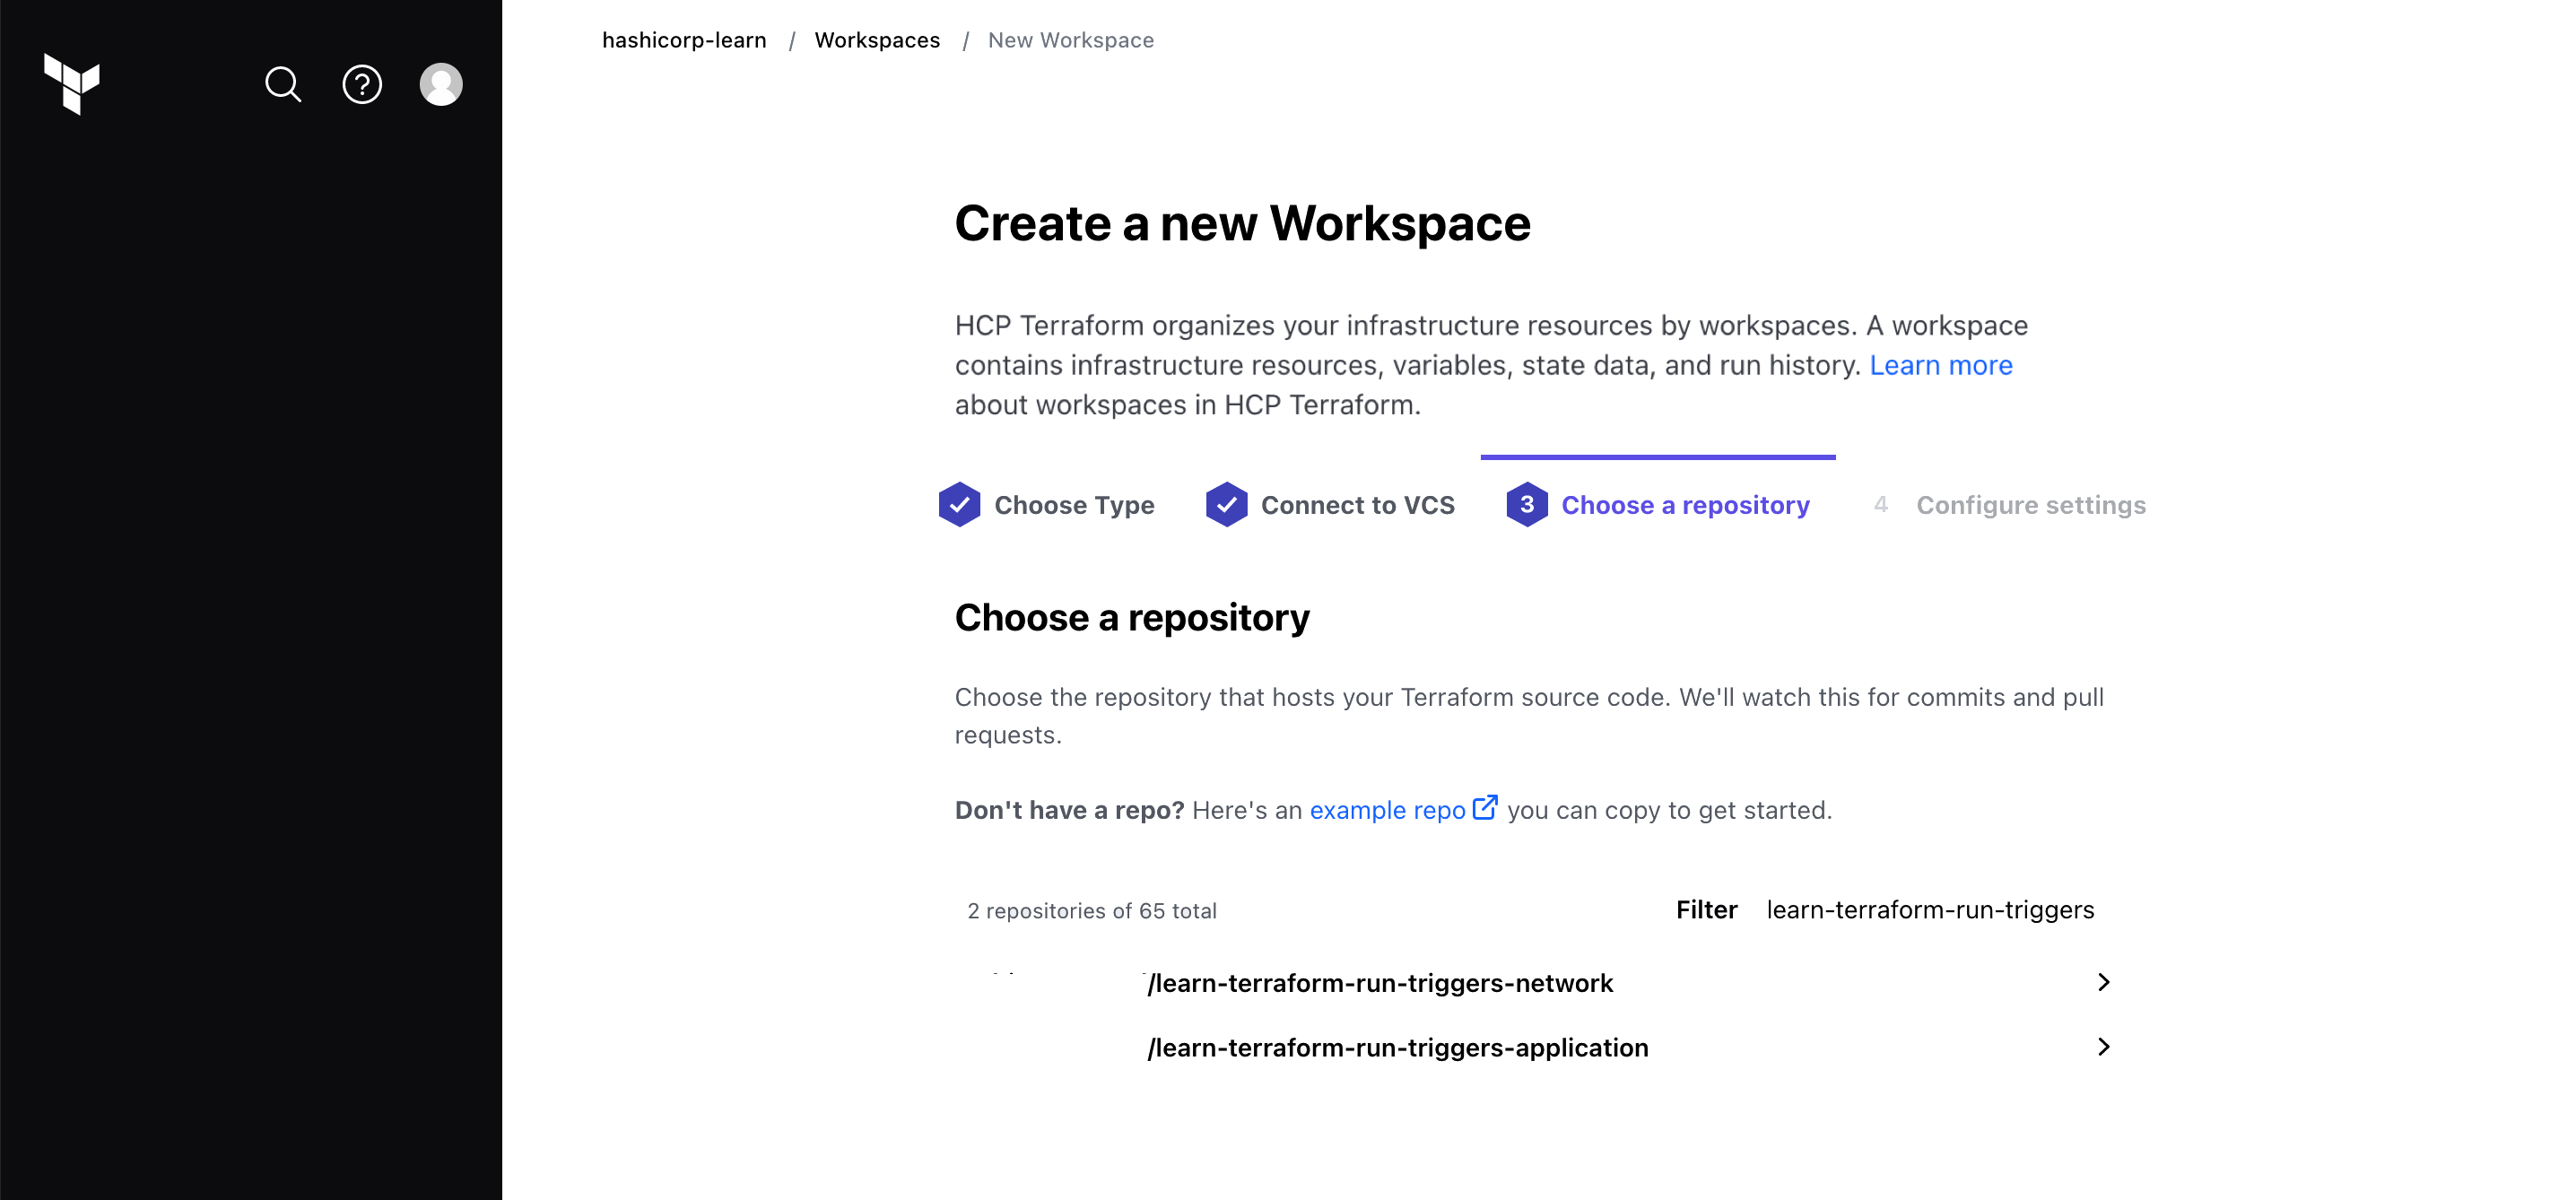Screen dimensions: 2576x1200
Task: Select the learn-terraform-run-triggers-network repository
Action: [1381, 982]
